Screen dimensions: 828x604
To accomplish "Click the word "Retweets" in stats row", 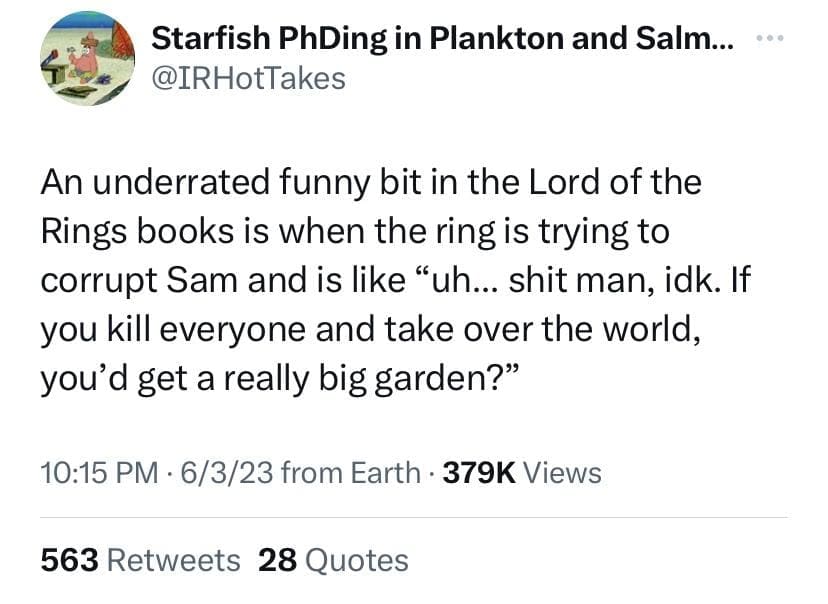I will pos(173,560).
